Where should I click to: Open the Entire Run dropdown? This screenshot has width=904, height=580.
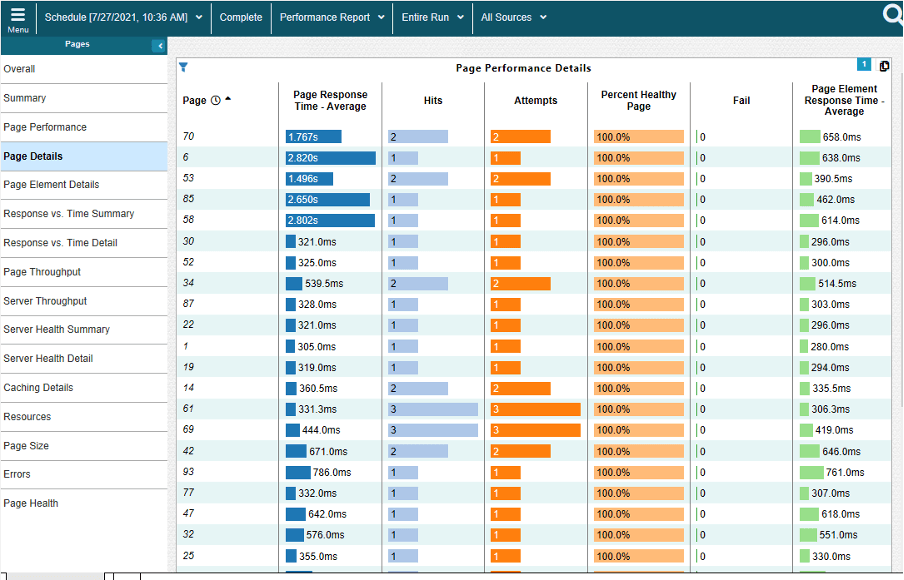pos(432,17)
